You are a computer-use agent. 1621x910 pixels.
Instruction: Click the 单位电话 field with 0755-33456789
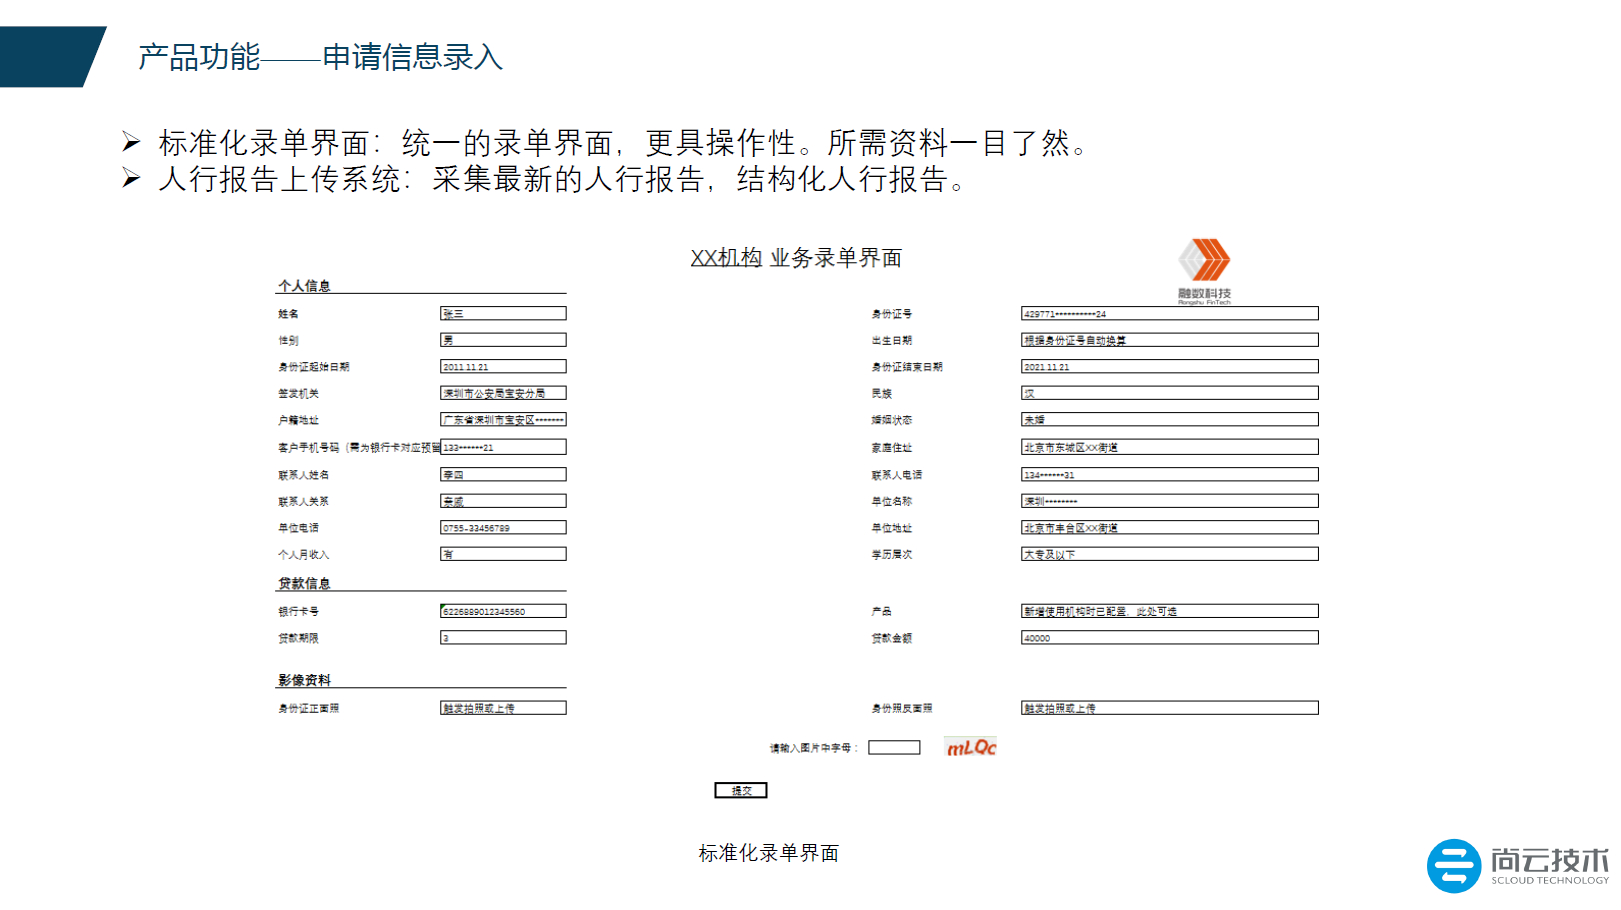(503, 528)
